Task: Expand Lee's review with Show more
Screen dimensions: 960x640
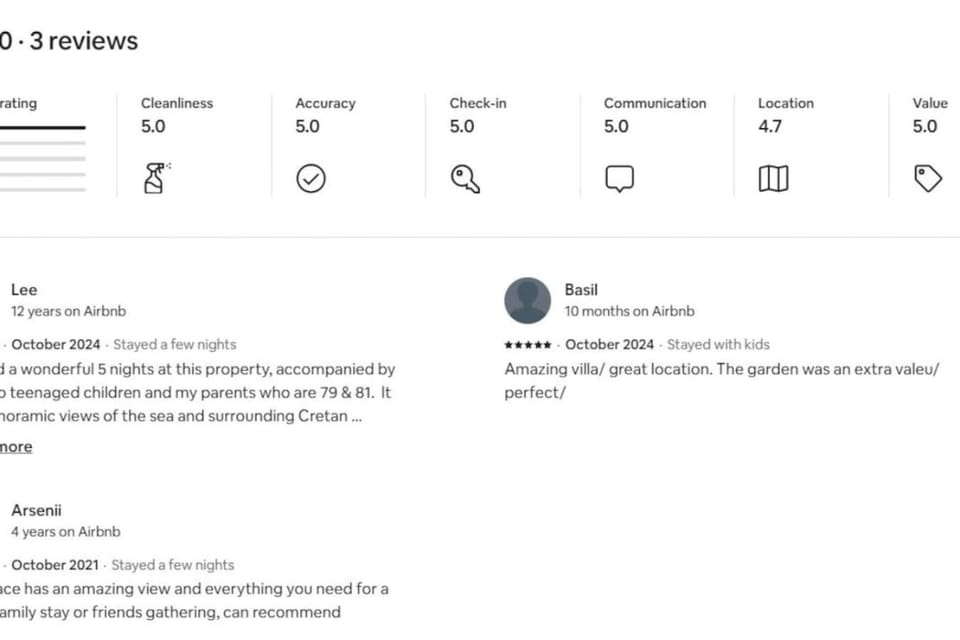Action: coord(16,446)
